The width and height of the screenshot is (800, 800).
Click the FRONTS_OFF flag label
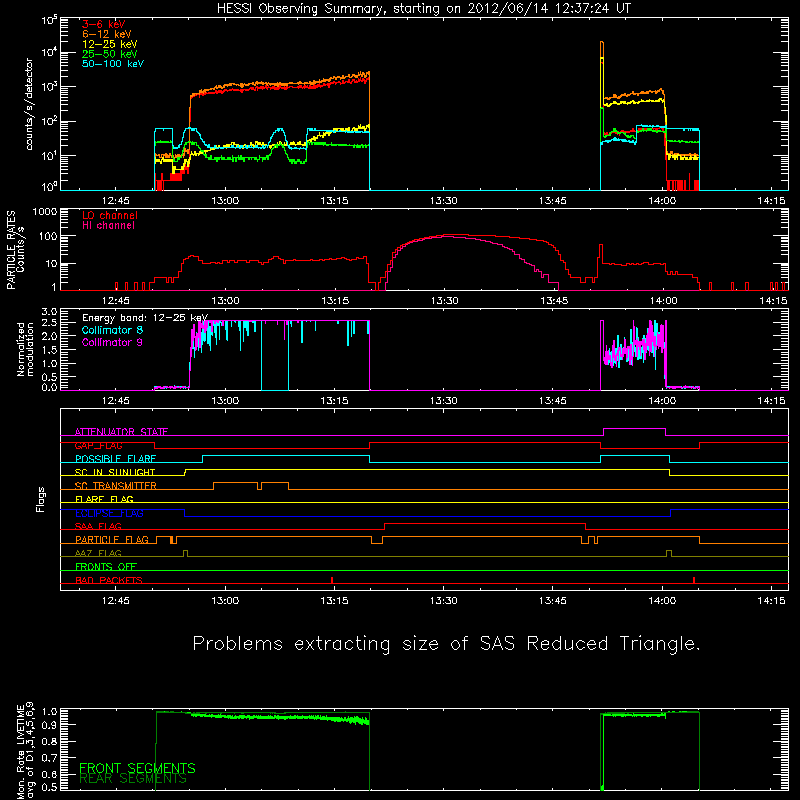106,567
